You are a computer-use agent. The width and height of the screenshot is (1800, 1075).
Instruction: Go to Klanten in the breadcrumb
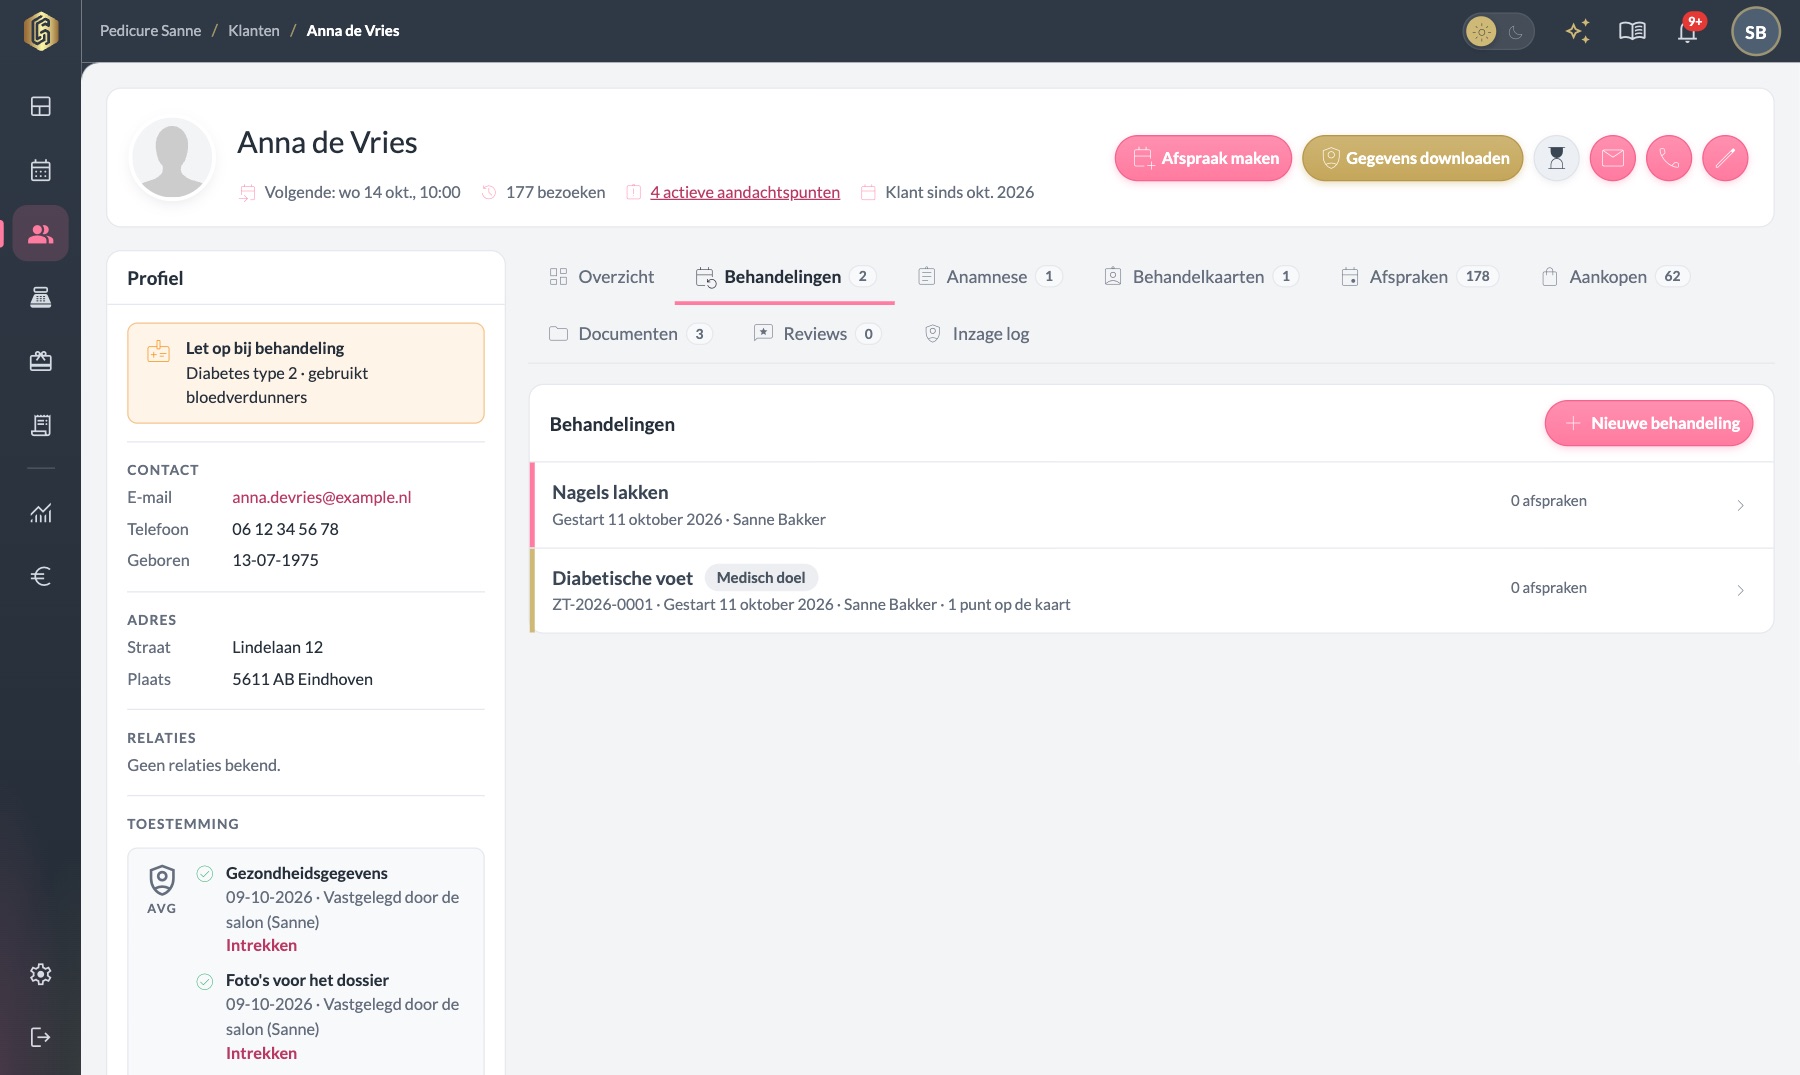254,31
